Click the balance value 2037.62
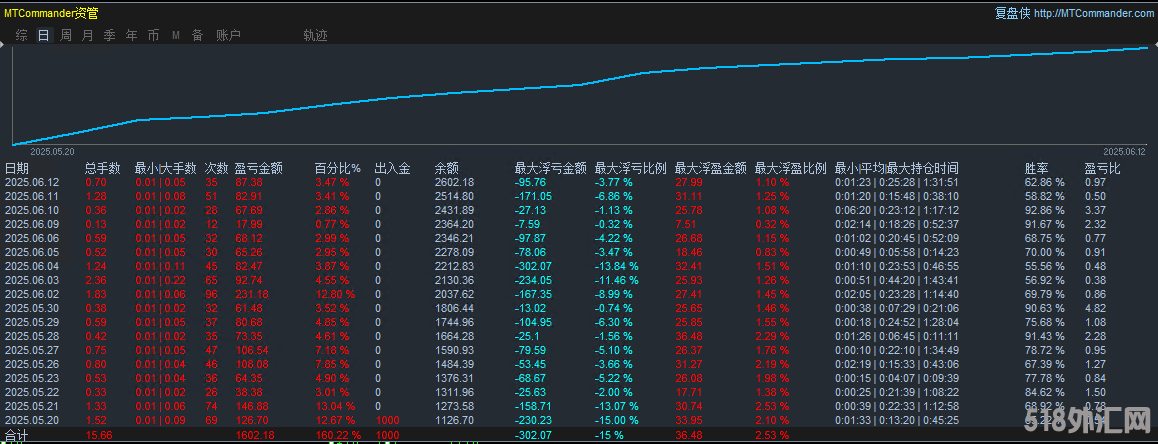Screen dimensions: 1158x444 [x=454, y=293]
